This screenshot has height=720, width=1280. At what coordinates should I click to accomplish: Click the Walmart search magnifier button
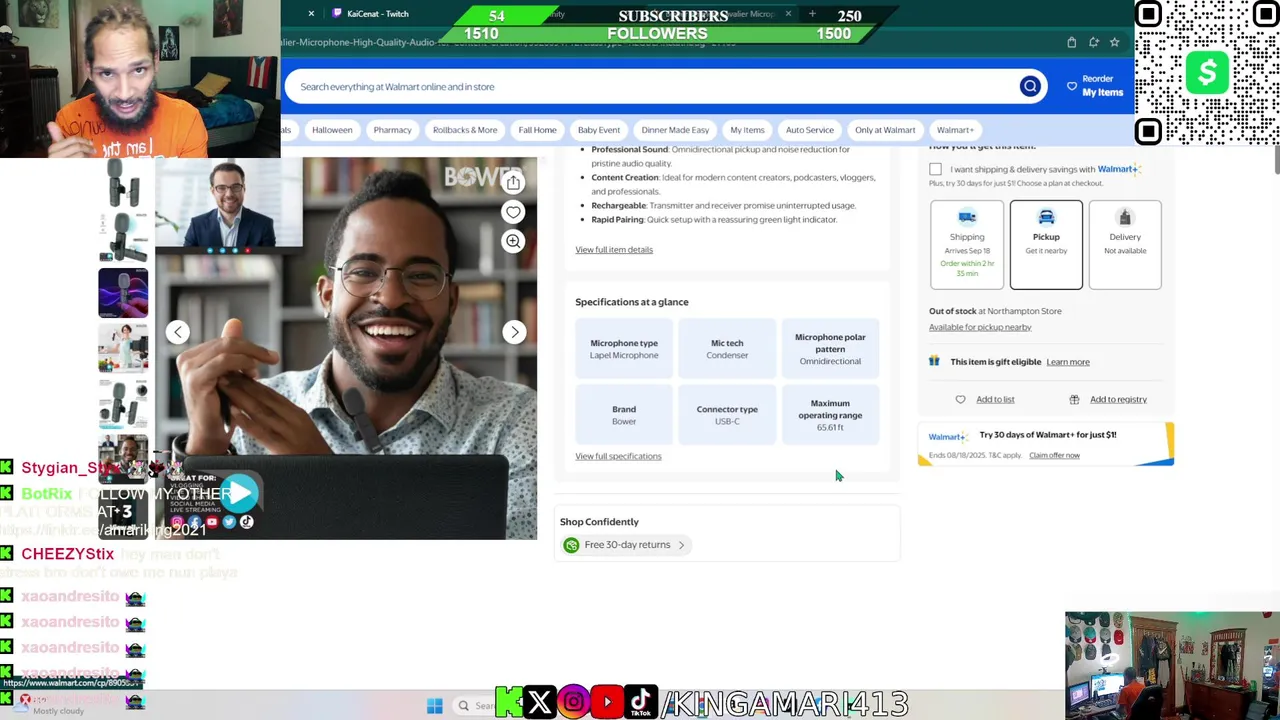[x=1030, y=87]
